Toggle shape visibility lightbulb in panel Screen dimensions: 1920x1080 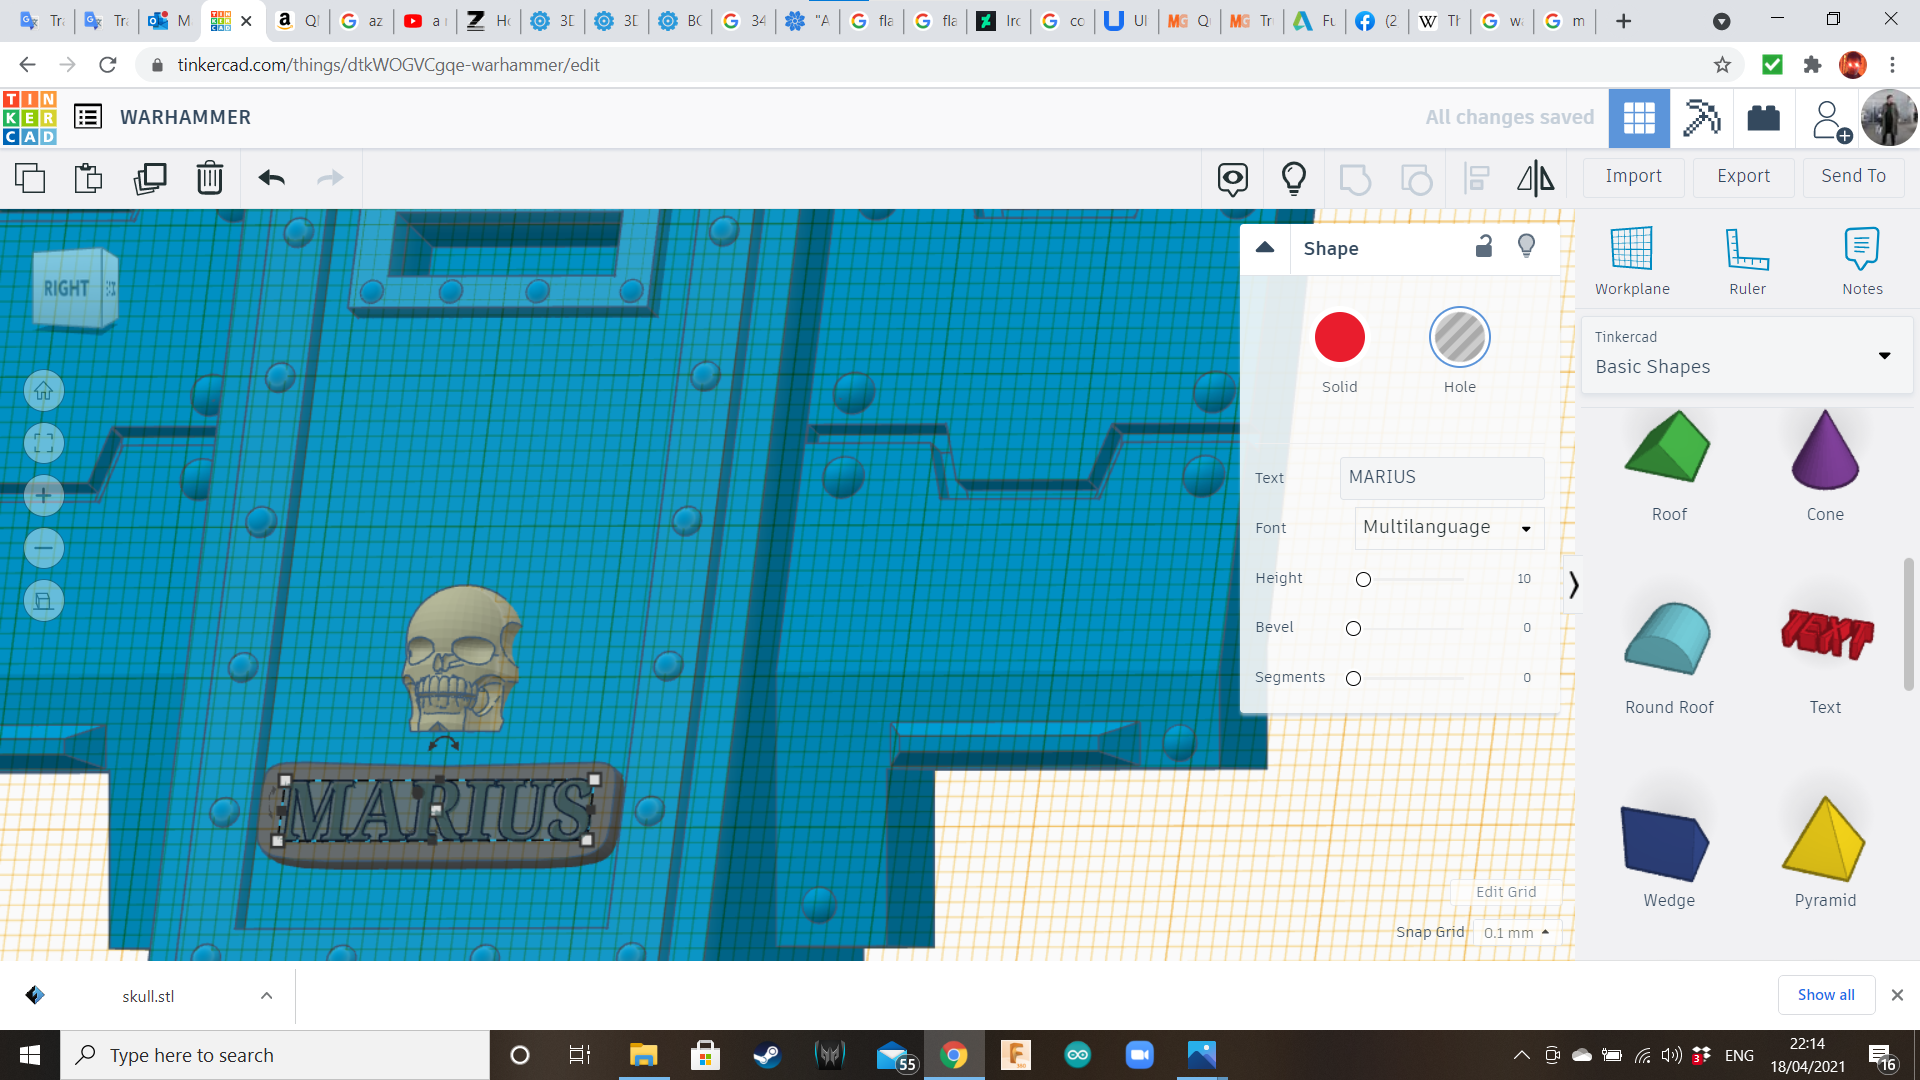click(x=1526, y=247)
